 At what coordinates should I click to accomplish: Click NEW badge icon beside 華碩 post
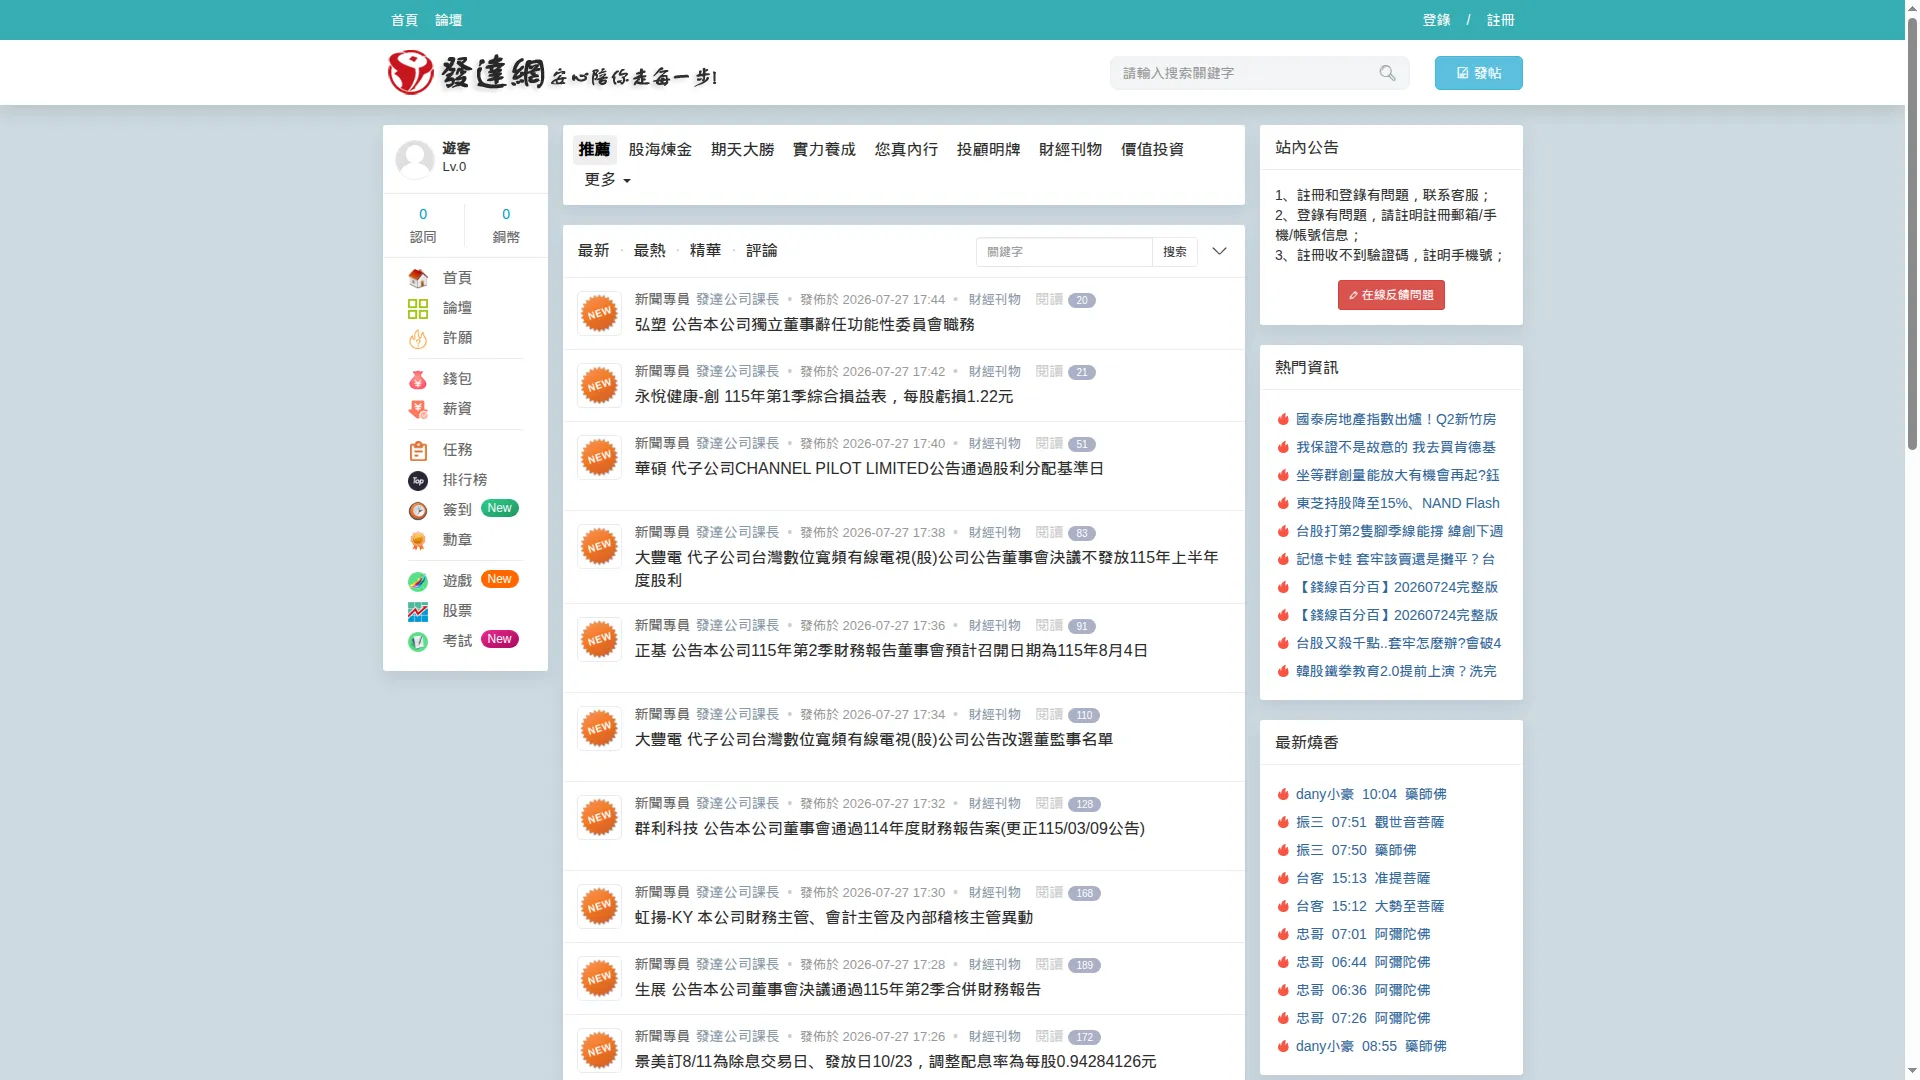pyautogui.click(x=599, y=457)
